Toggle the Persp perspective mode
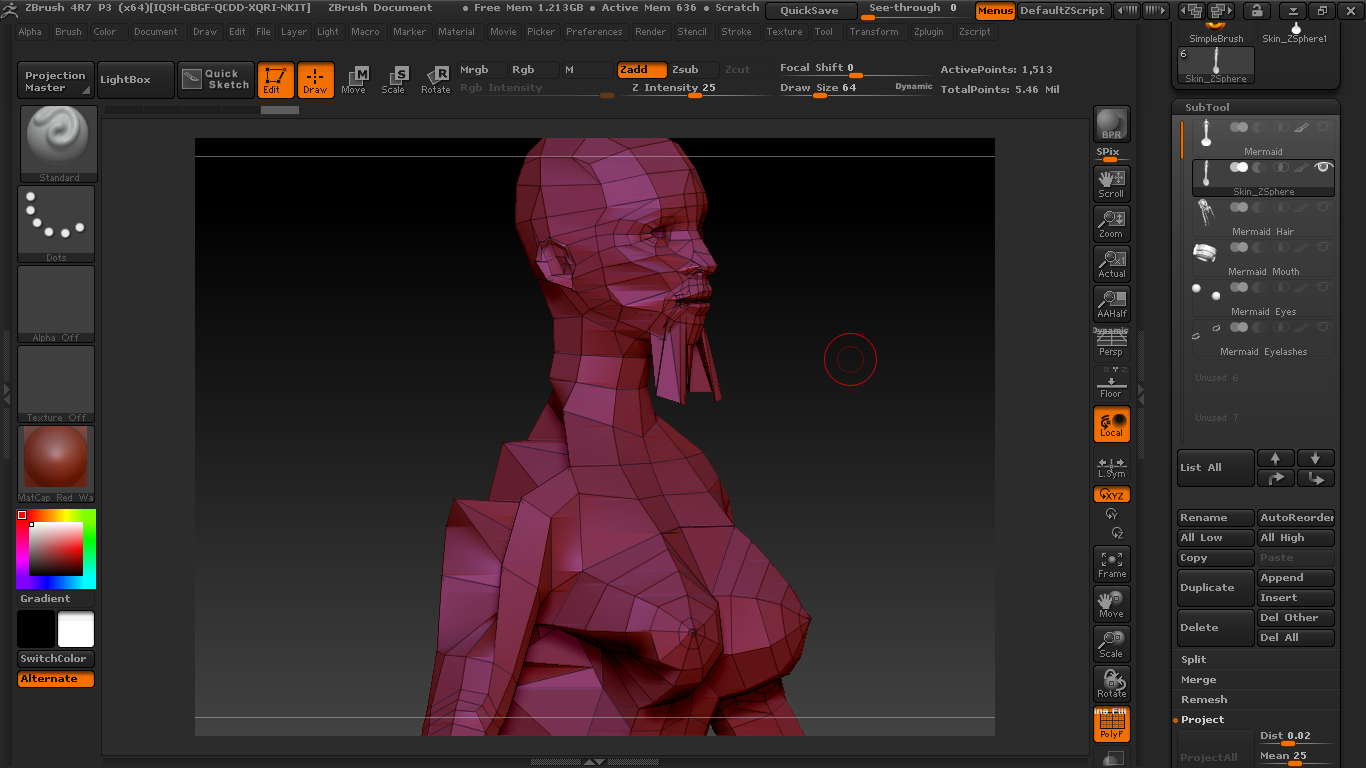The height and width of the screenshot is (768, 1366). 1111,343
